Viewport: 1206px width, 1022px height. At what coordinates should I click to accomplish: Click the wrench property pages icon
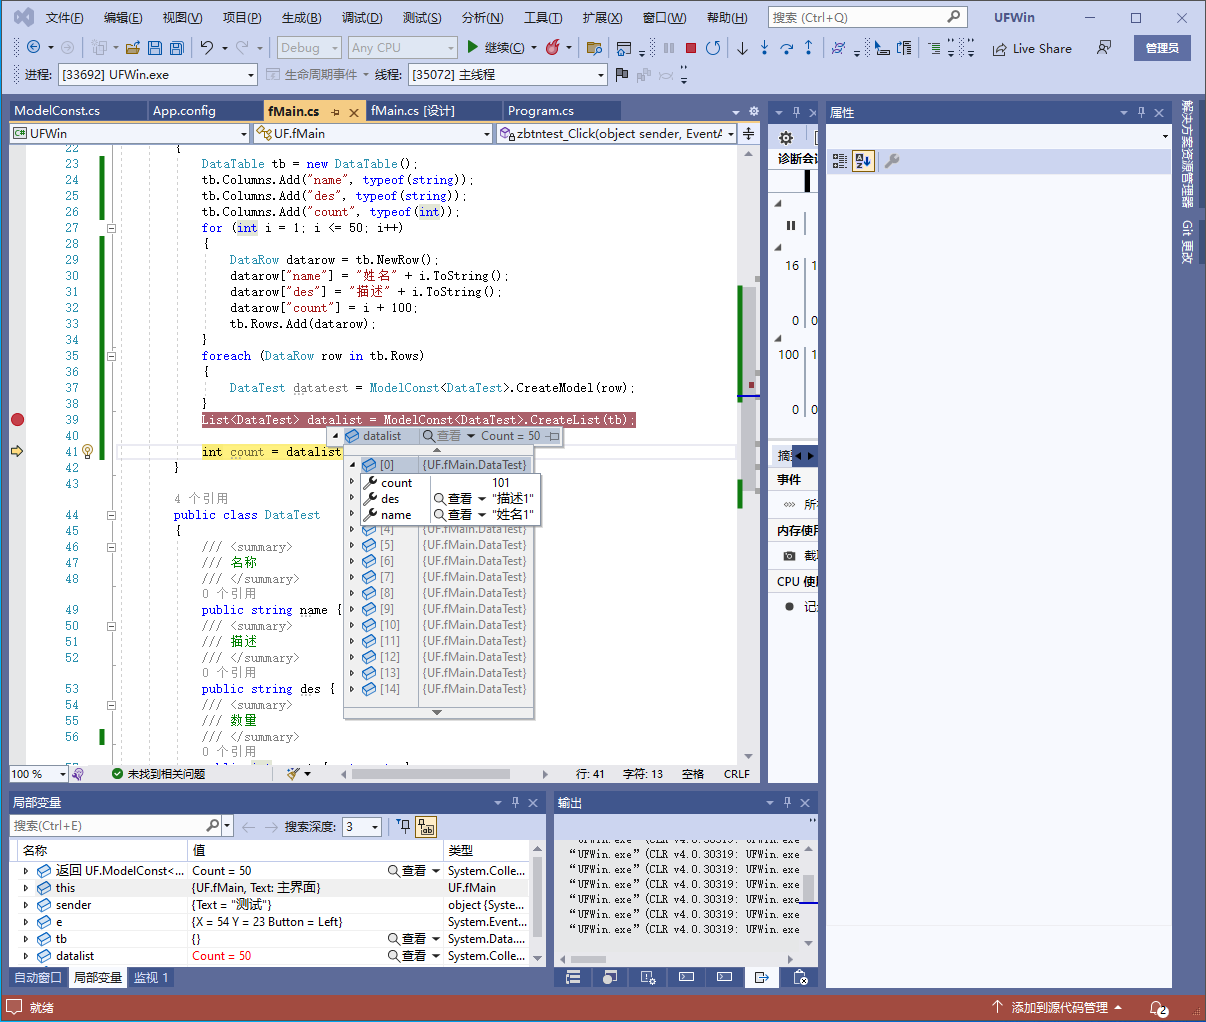pyautogui.click(x=892, y=161)
